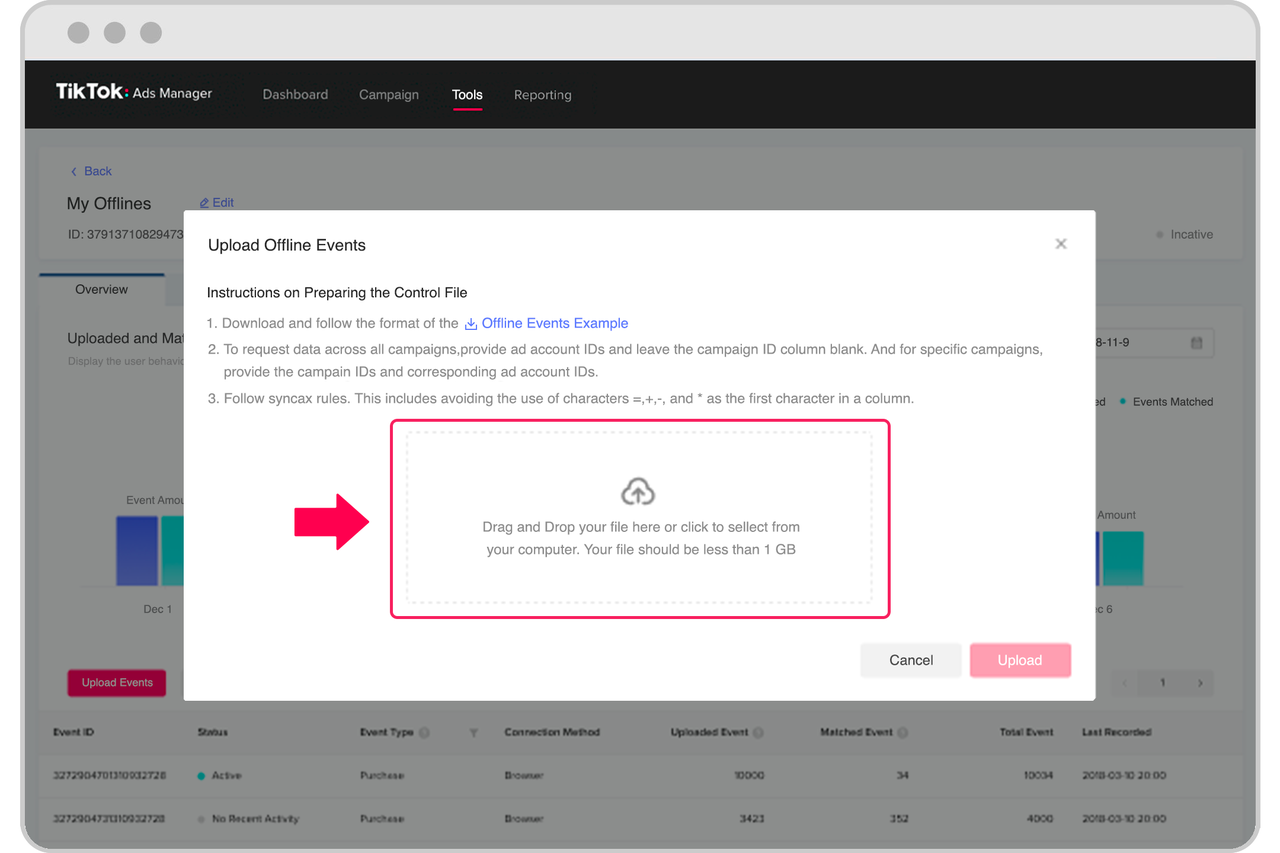Click the TikTok Ads Manager logo
This screenshot has height=853, width=1280.
[x=134, y=93]
